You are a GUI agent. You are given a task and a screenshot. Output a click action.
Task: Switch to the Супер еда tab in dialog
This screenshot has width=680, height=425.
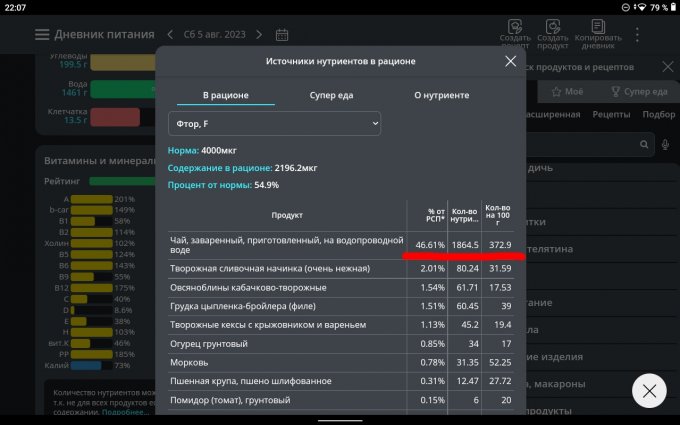click(x=331, y=94)
